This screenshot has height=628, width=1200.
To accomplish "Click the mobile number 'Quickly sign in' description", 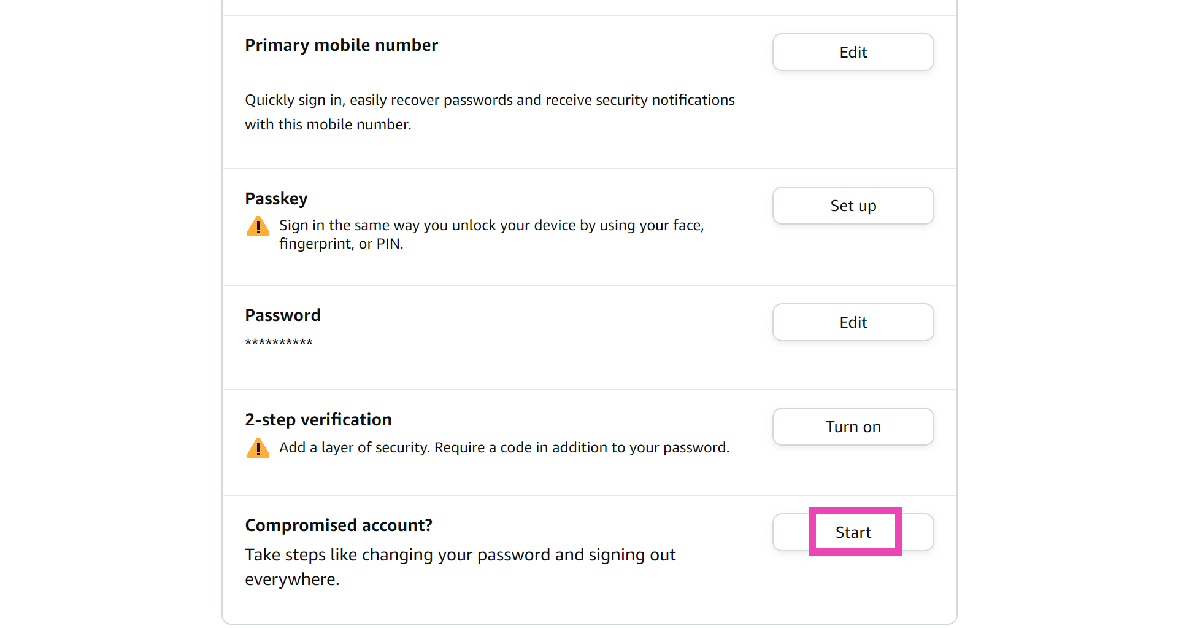I will 490,112.
